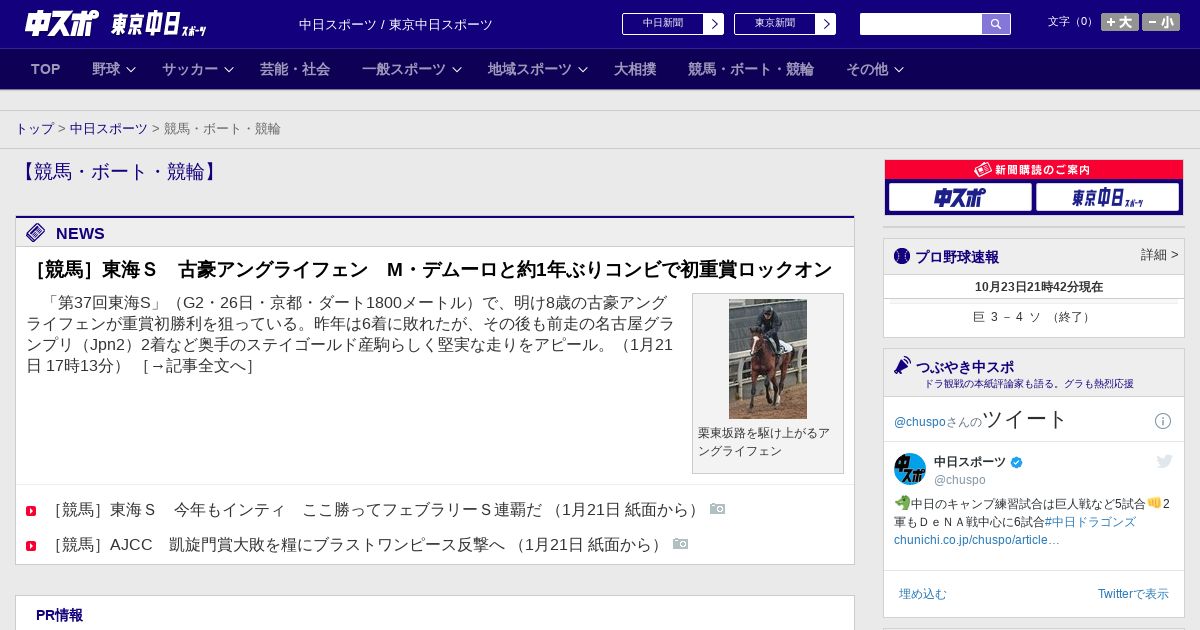This screenshot has height=630, width=1200.
Task: Click the arrow next to 東京新聞
Action: (x=825, y=24)
